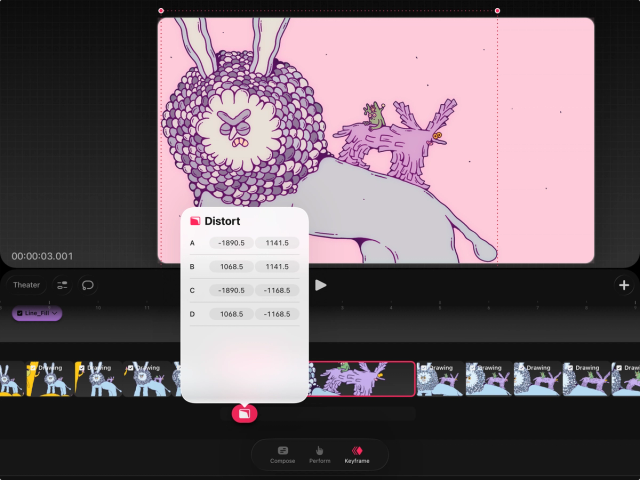Screen dimensions: 640x480
Task: Select Distort point A value -1890.5
Action: 230,243
